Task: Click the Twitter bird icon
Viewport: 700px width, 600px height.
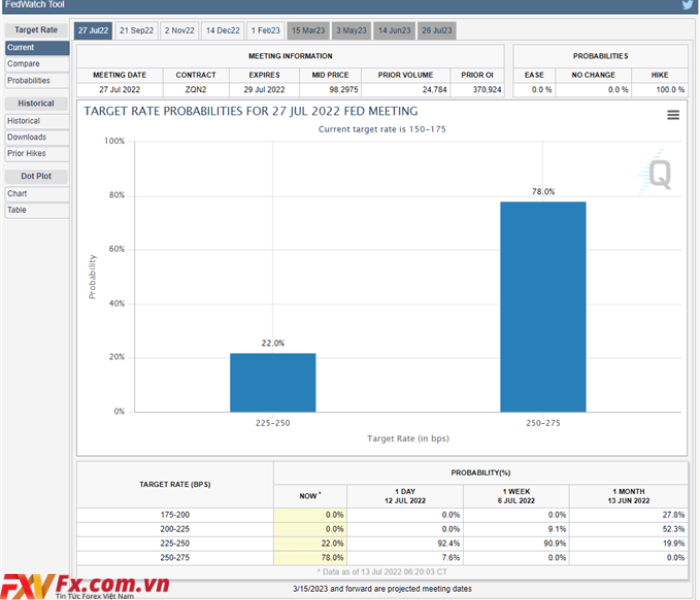Action: tap(688, 5)
